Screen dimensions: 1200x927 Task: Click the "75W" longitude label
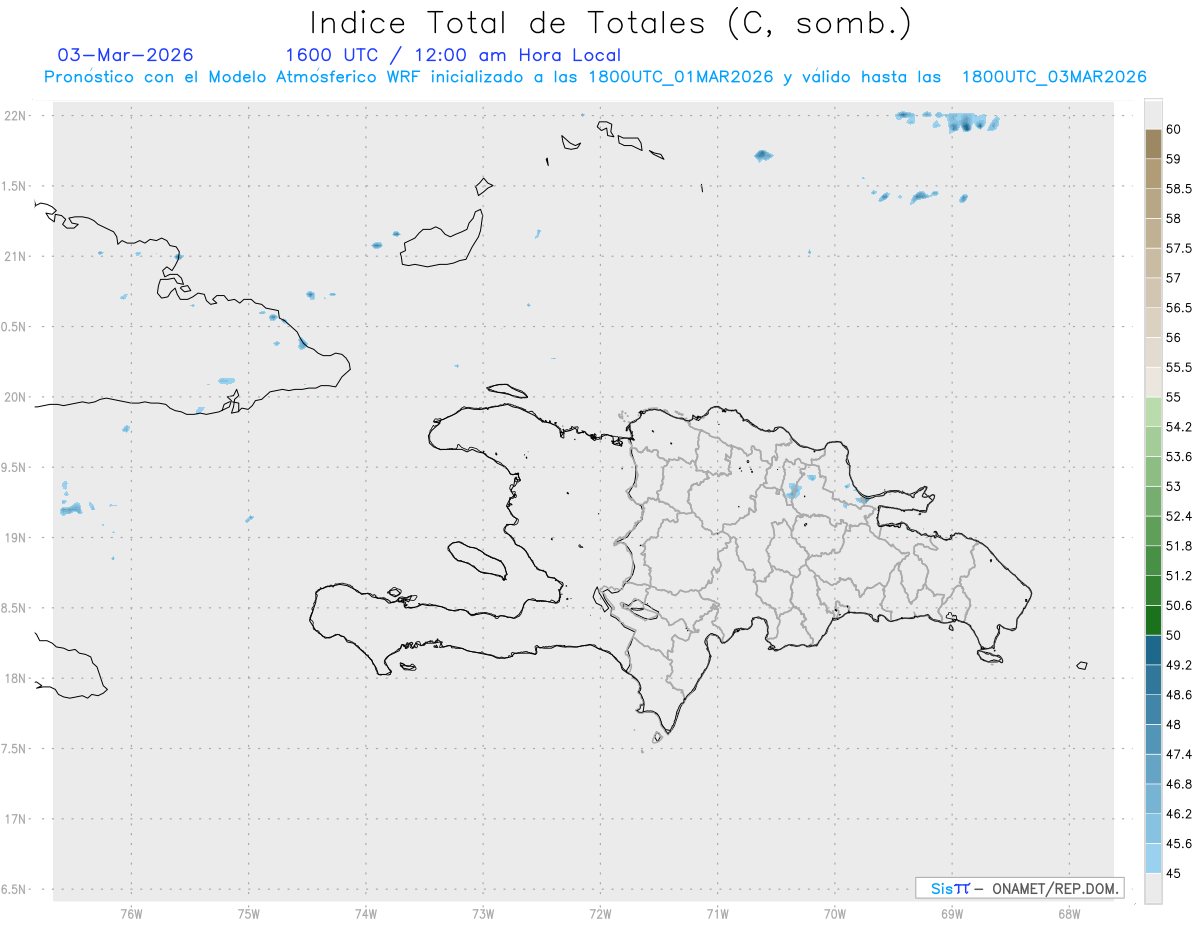pos(249,913)
